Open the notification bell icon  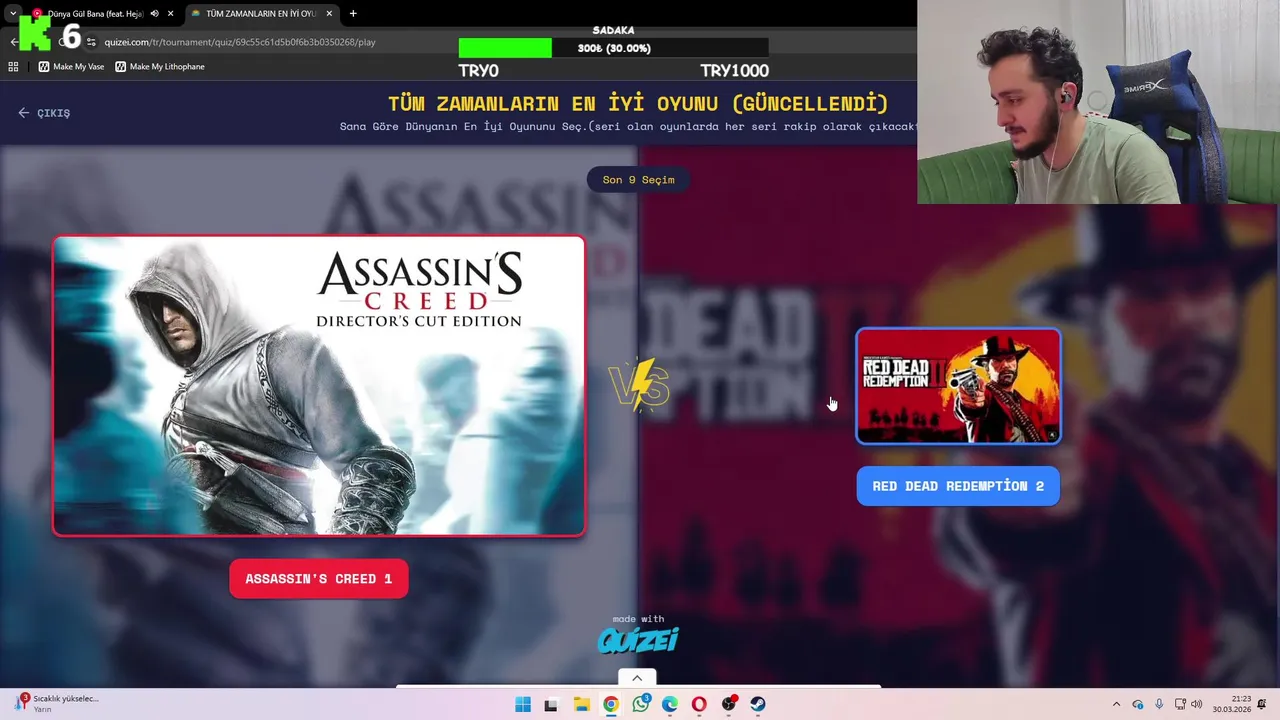click(1262, 704)
